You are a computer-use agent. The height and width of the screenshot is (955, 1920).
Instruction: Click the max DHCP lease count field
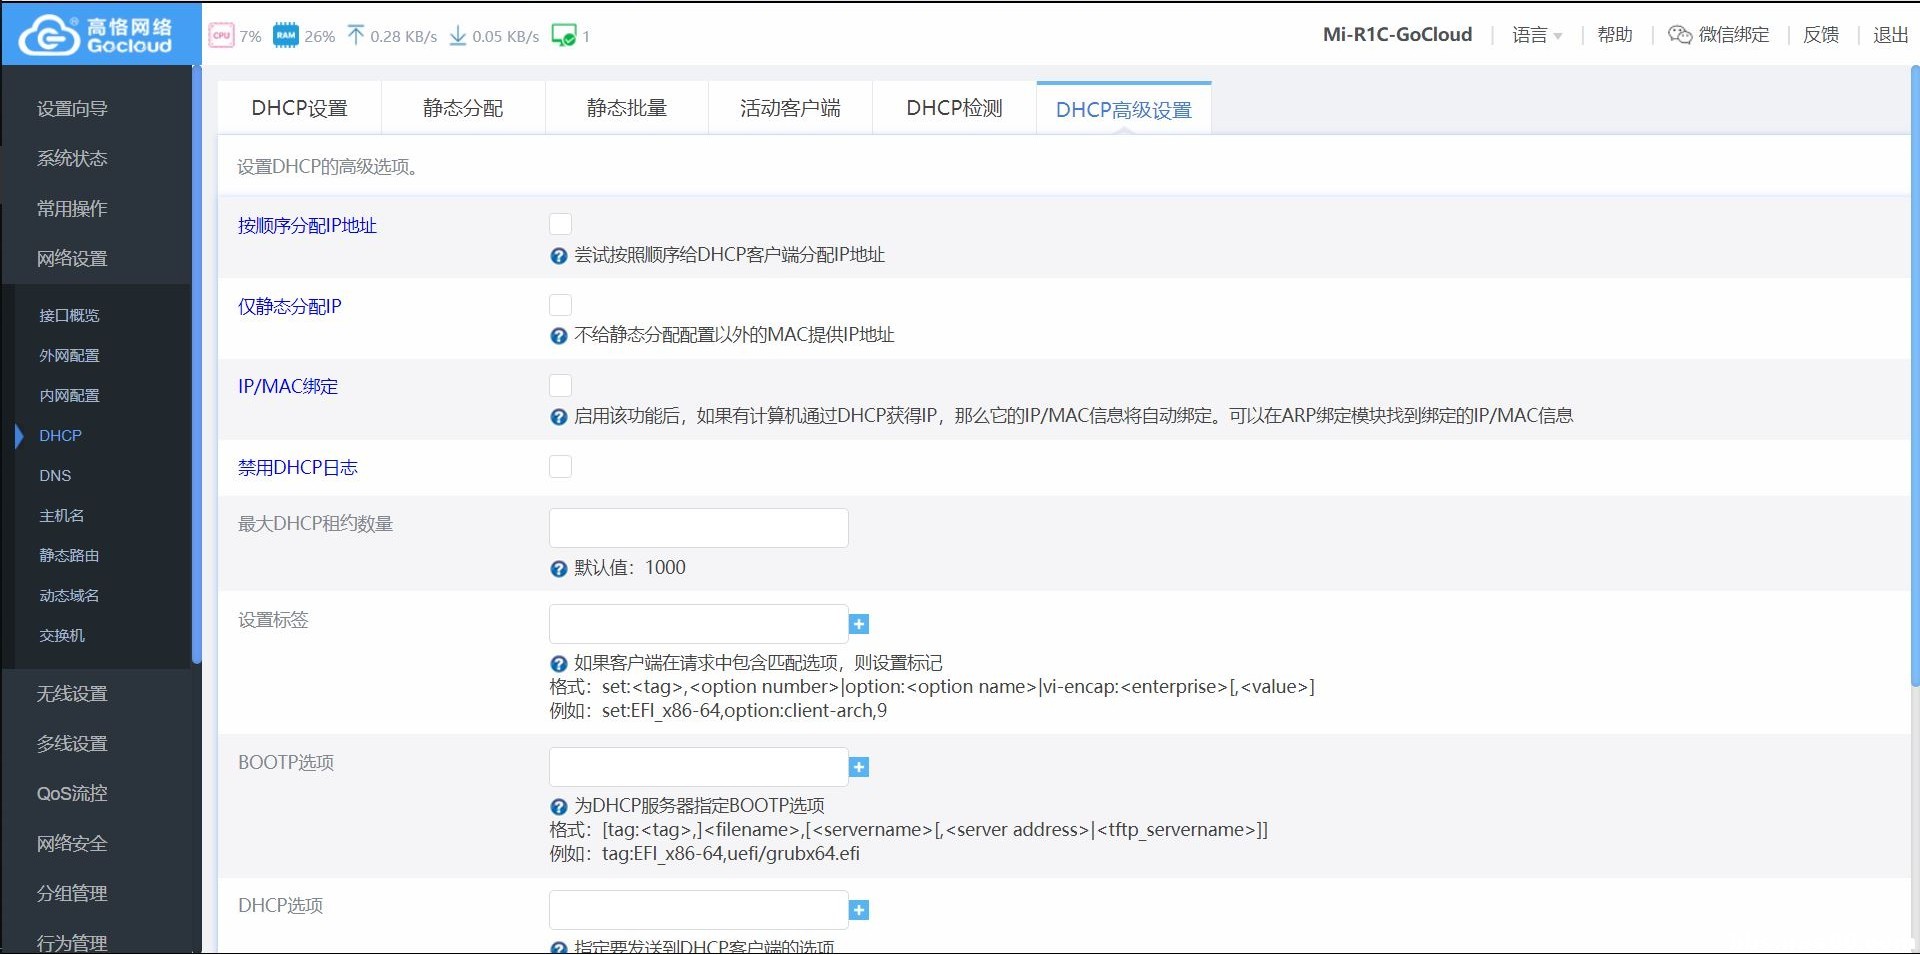698,528
